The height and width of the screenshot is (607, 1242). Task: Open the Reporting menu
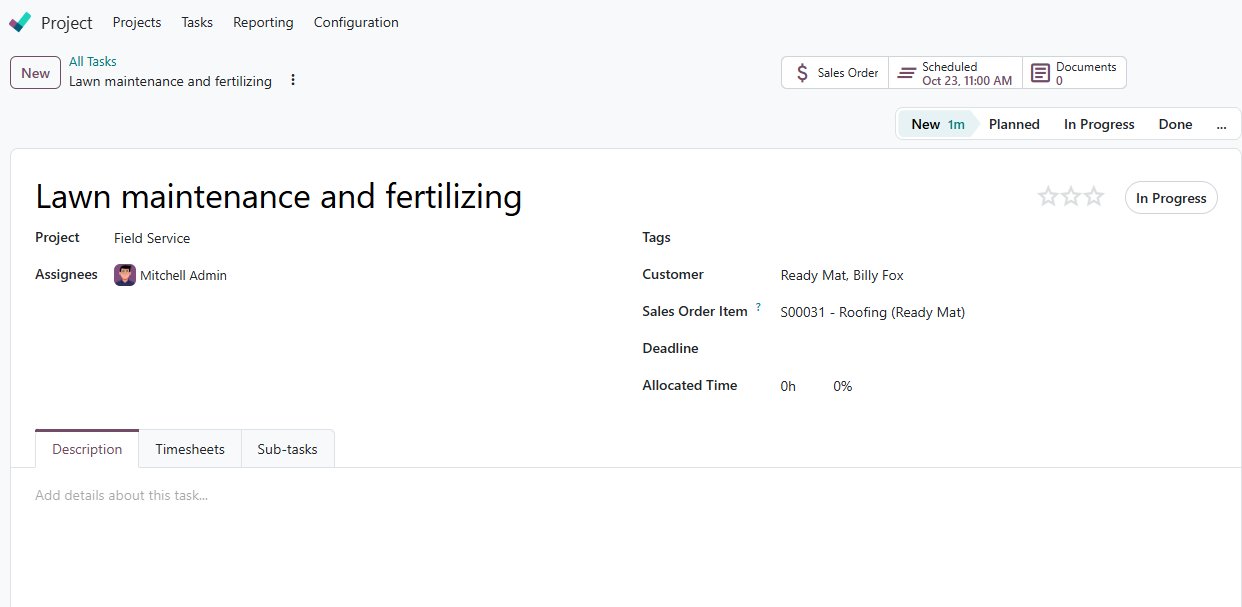coord(263,22)
